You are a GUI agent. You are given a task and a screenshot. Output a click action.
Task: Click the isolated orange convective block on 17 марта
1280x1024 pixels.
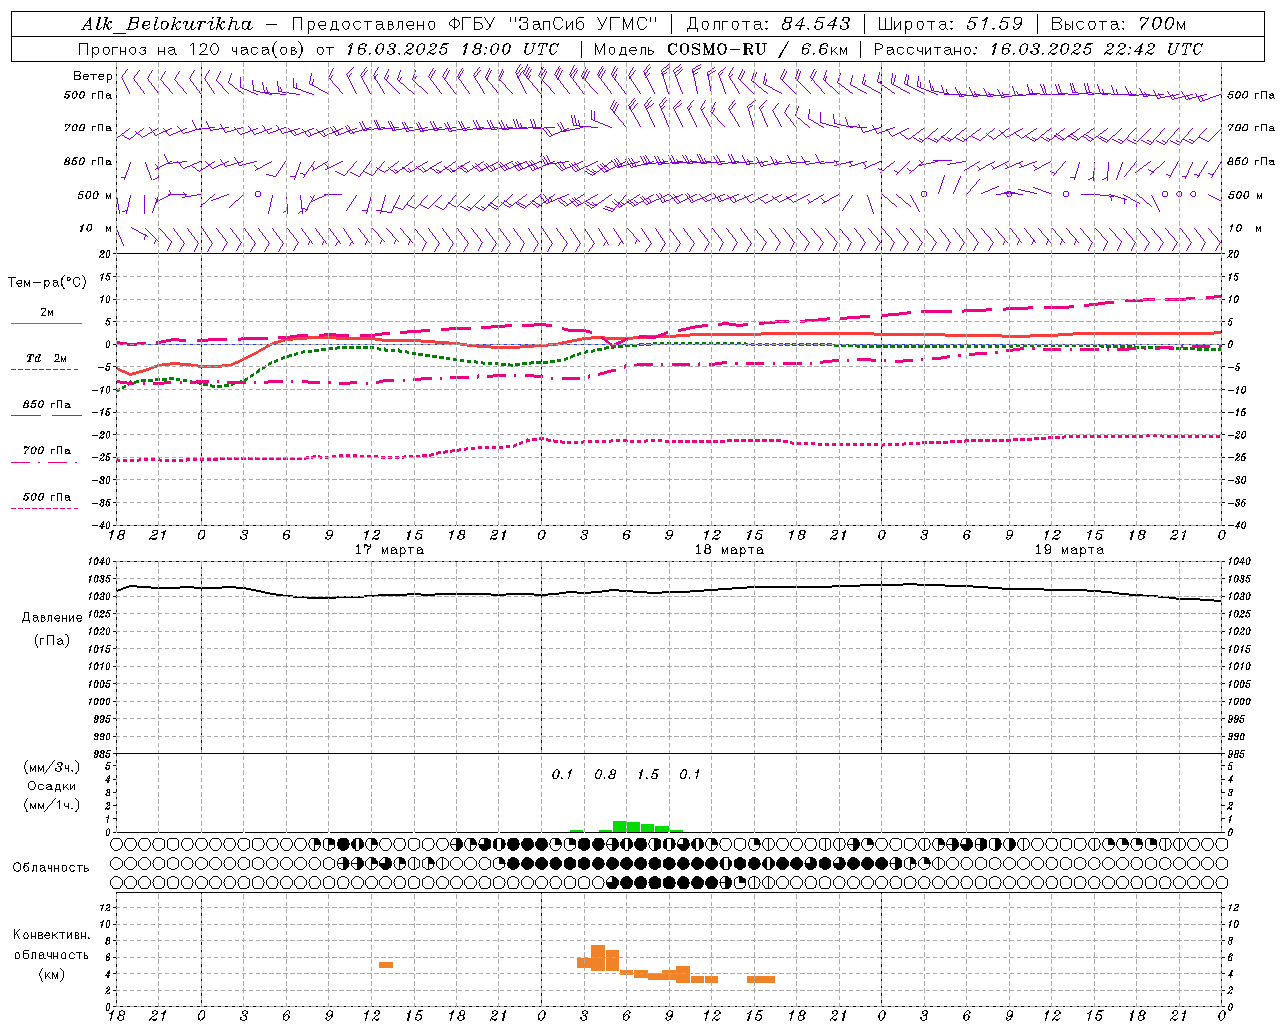pyautogui.click(x=386, y=965)
